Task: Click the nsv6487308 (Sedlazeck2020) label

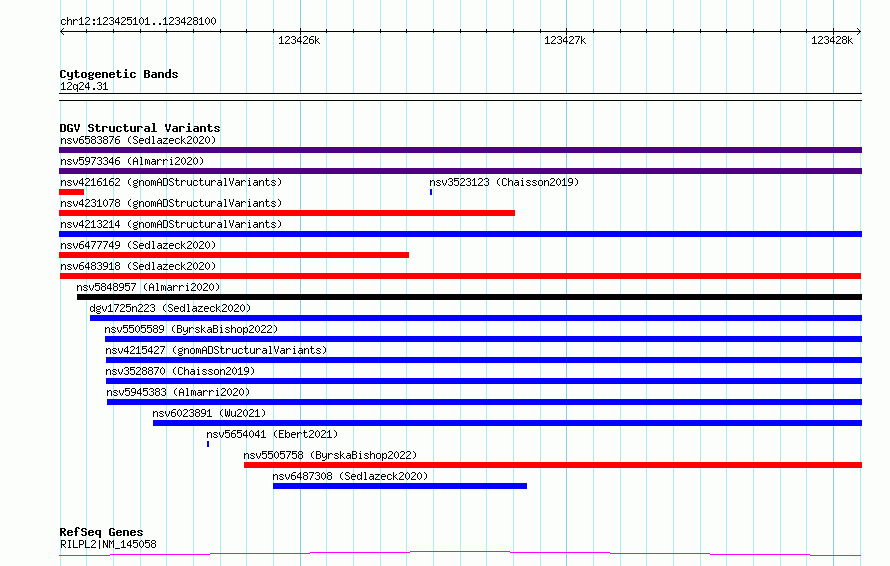Action: 350,476
